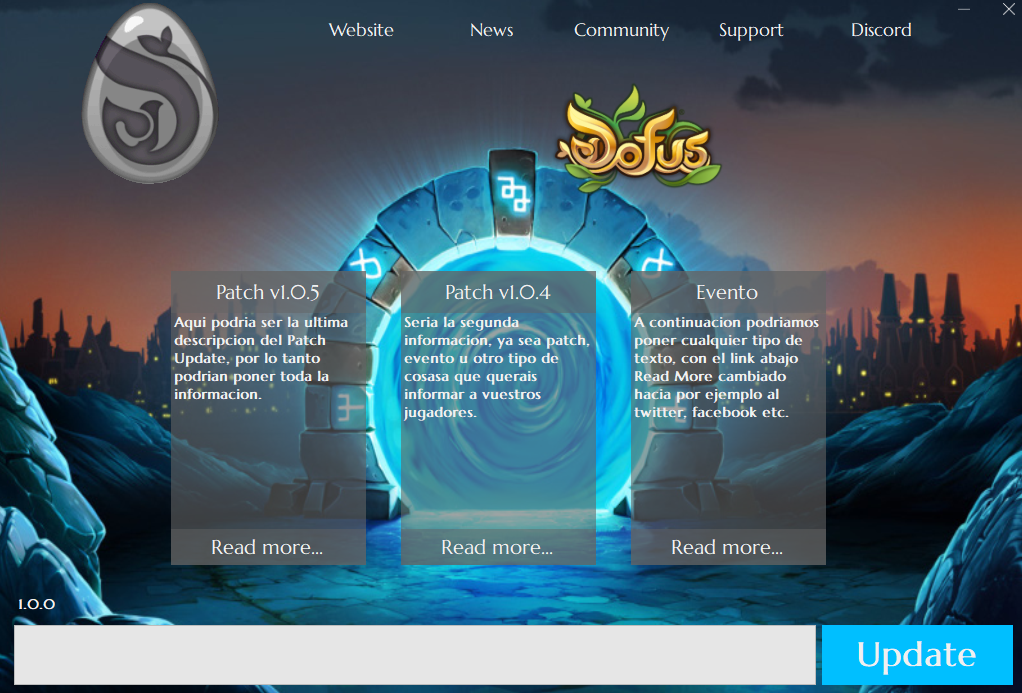The width and height of the screenshot is (1022, 693).
Task: Click the Patch v1.0.5 description text
Action: (261, 358)
